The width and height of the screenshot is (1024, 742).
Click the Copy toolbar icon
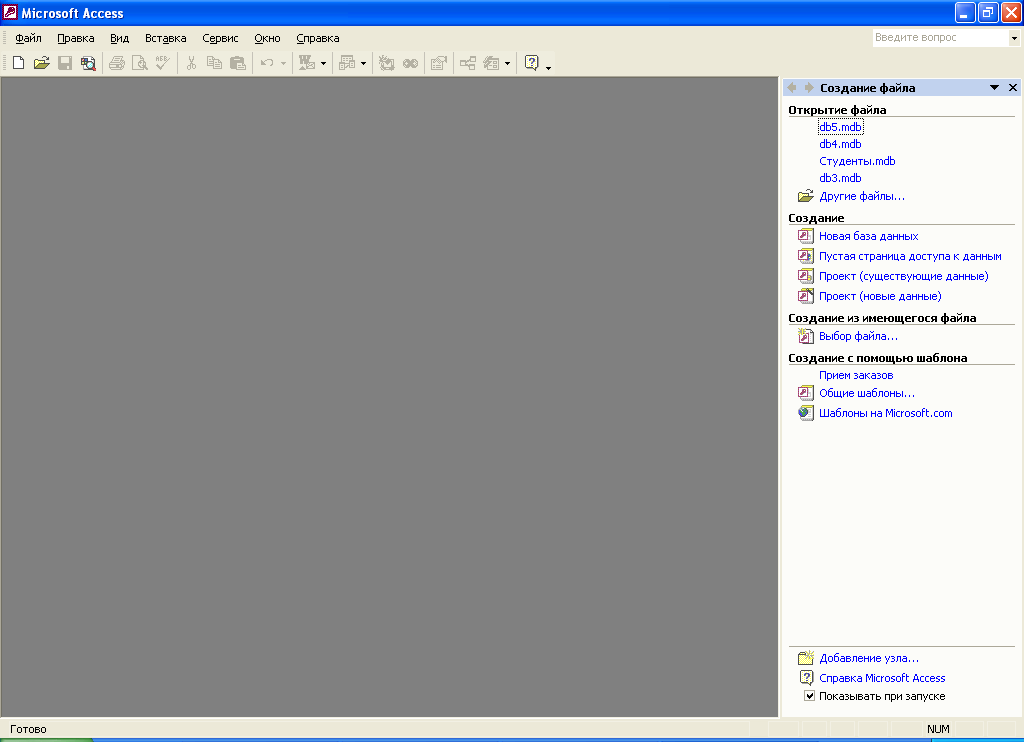[x=214, y=63]
